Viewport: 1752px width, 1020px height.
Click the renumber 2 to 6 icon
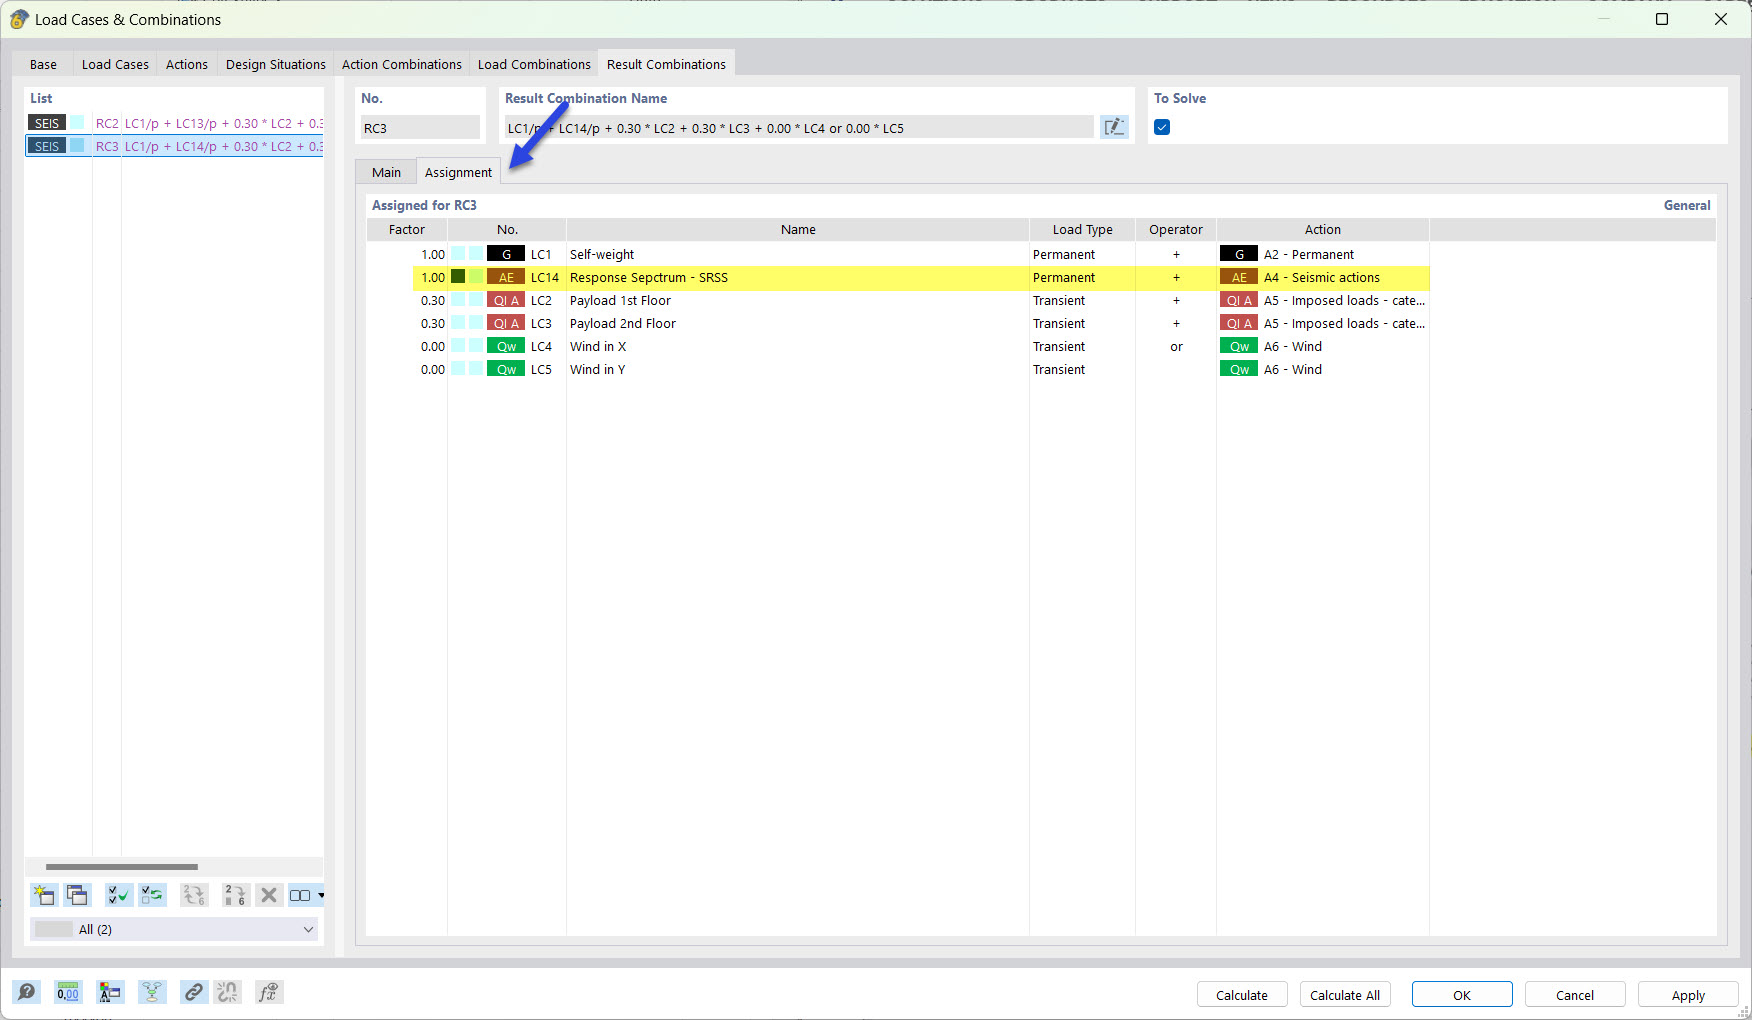[x=235, y=895]
